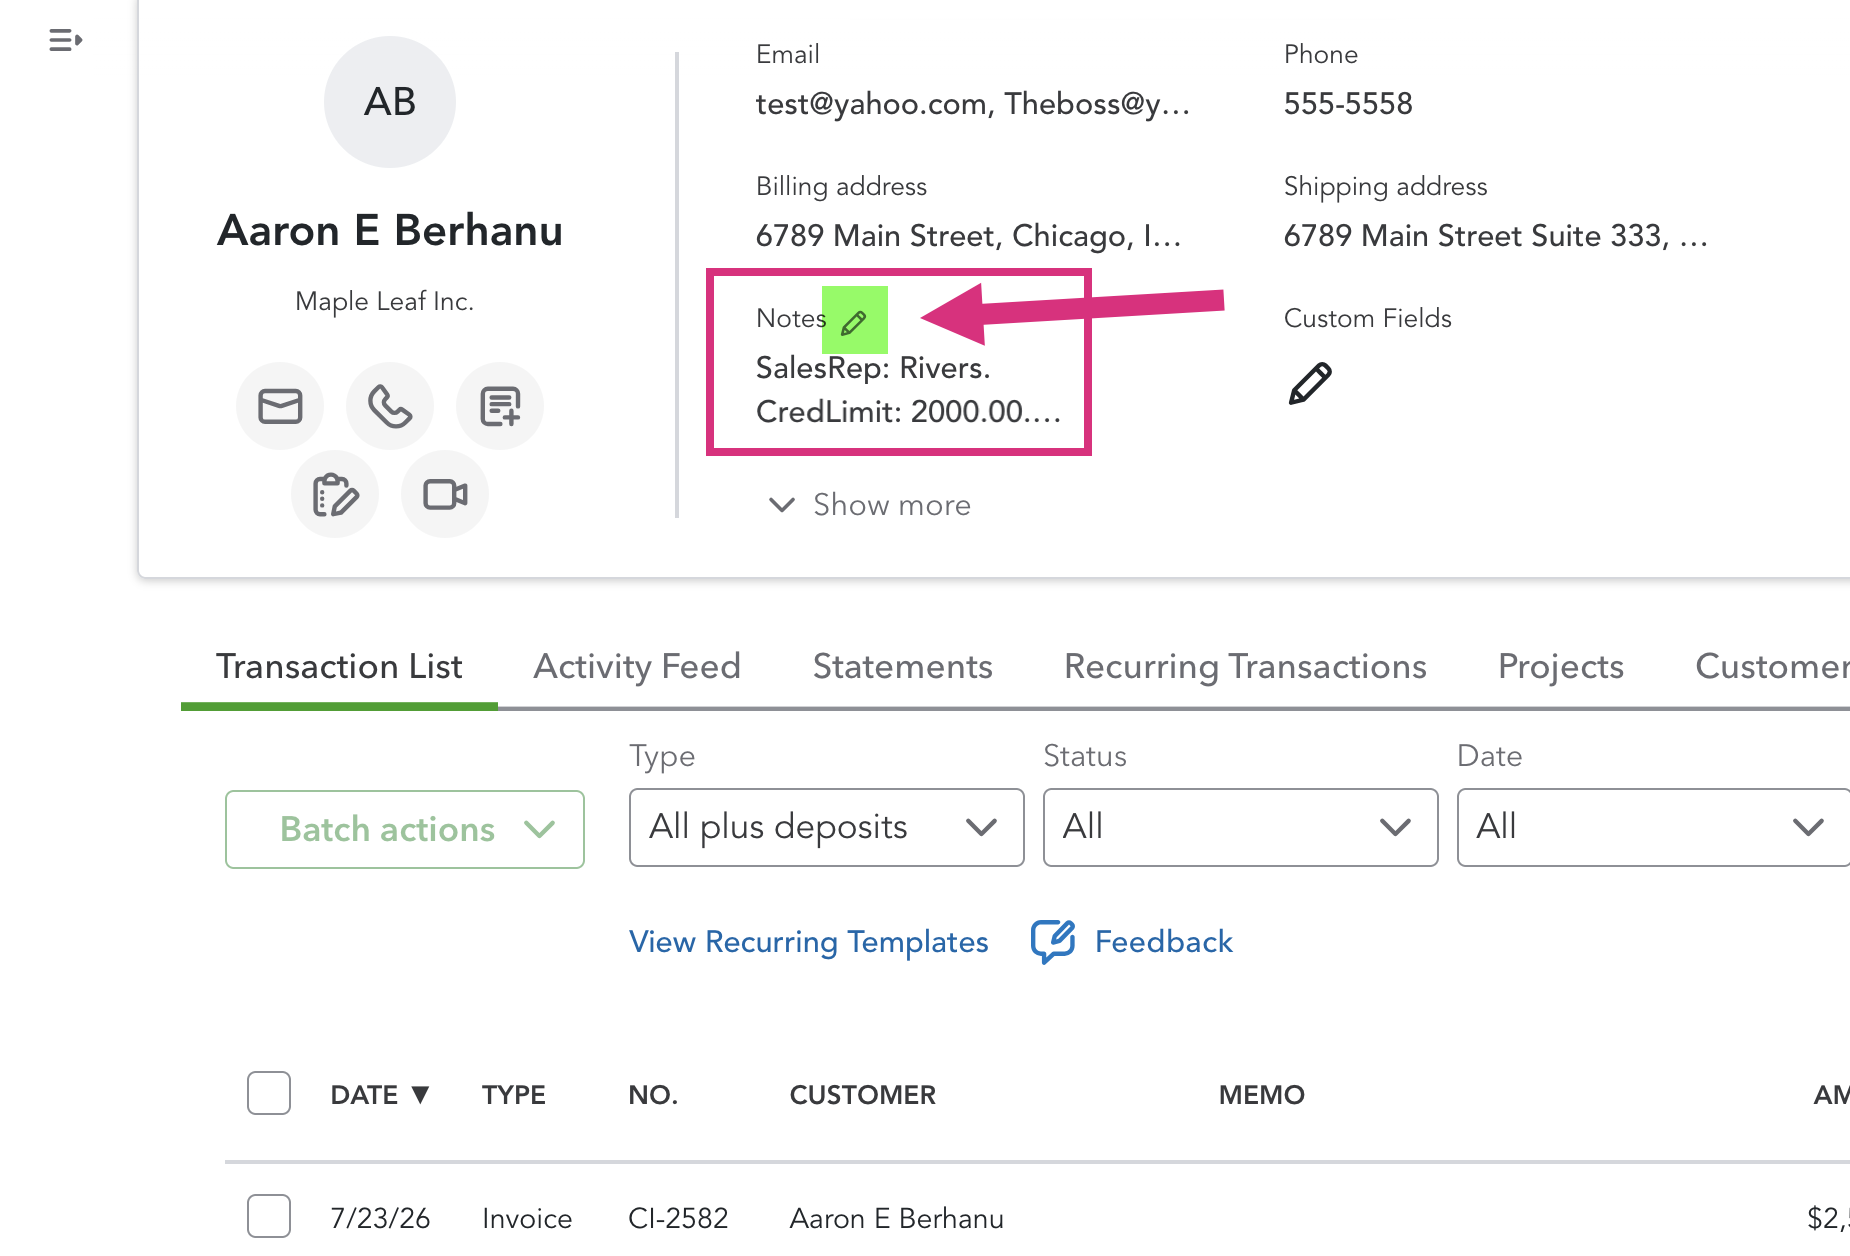Expand the Show more details section
The width and height of the screenshot is (1850, 1256).
click(x=870, y=504)
